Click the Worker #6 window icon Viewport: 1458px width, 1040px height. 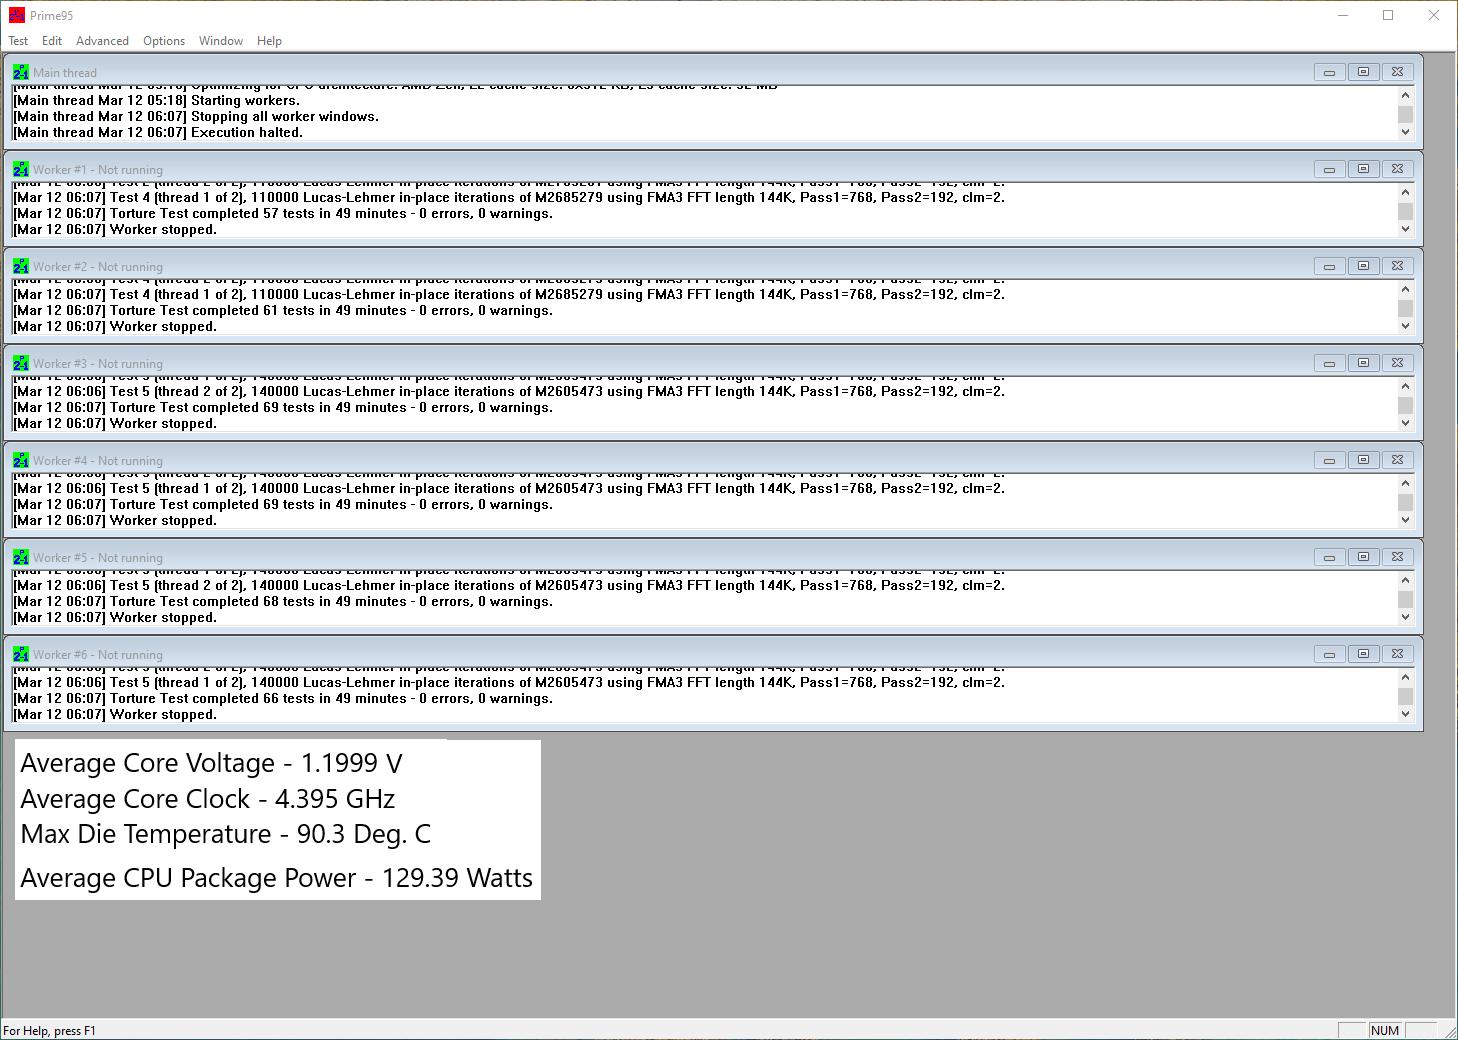click(21, 654)
